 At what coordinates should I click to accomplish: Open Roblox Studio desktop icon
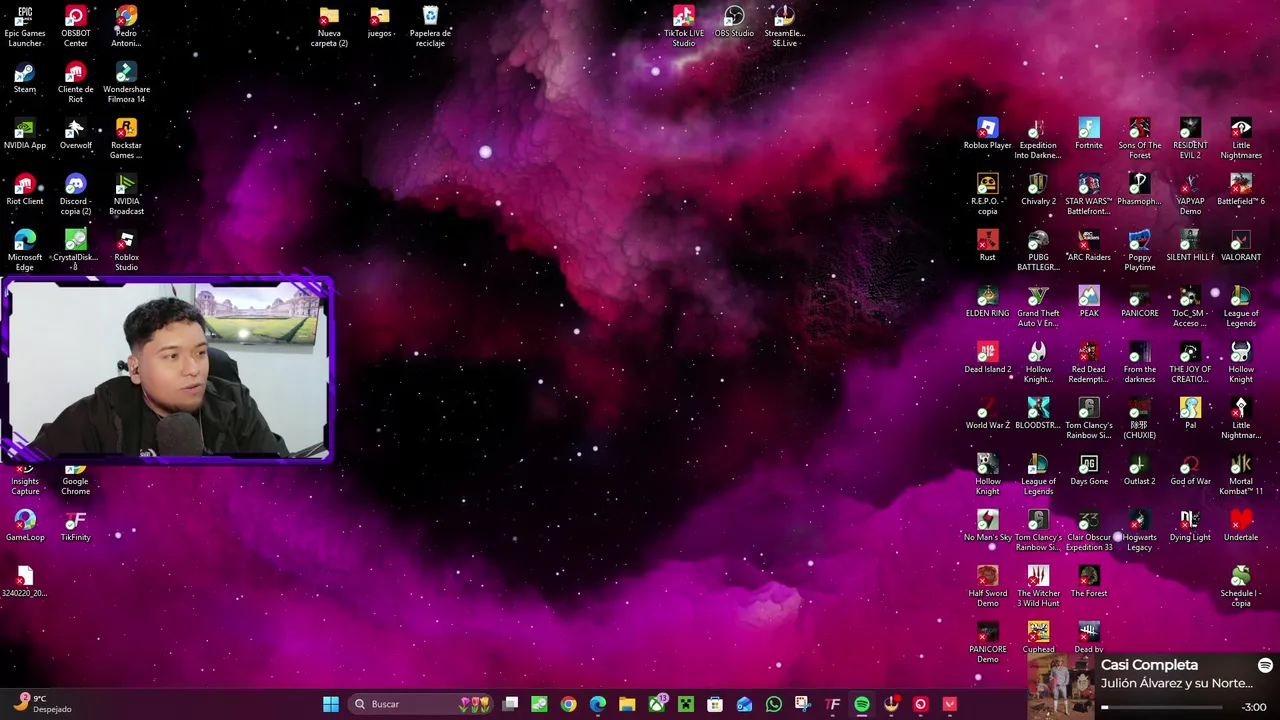(126, 250)
